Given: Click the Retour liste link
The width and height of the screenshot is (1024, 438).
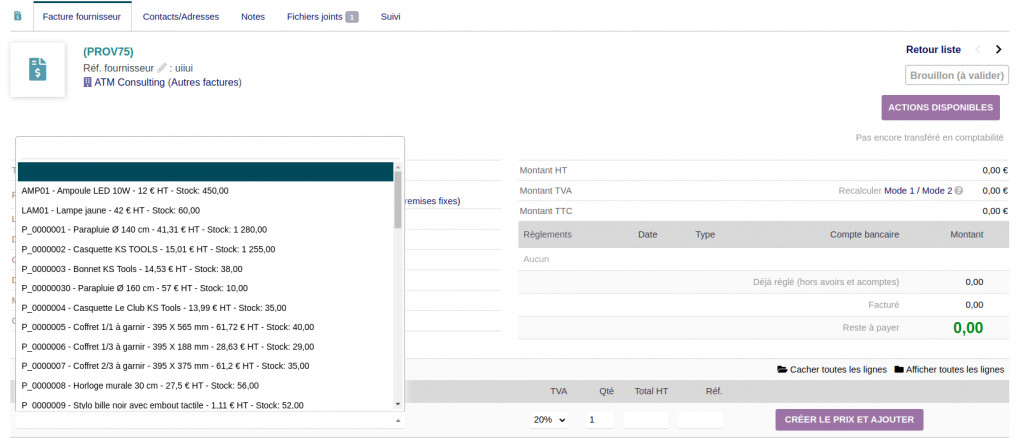Looking at the screenshot, I should click(933, 50).
